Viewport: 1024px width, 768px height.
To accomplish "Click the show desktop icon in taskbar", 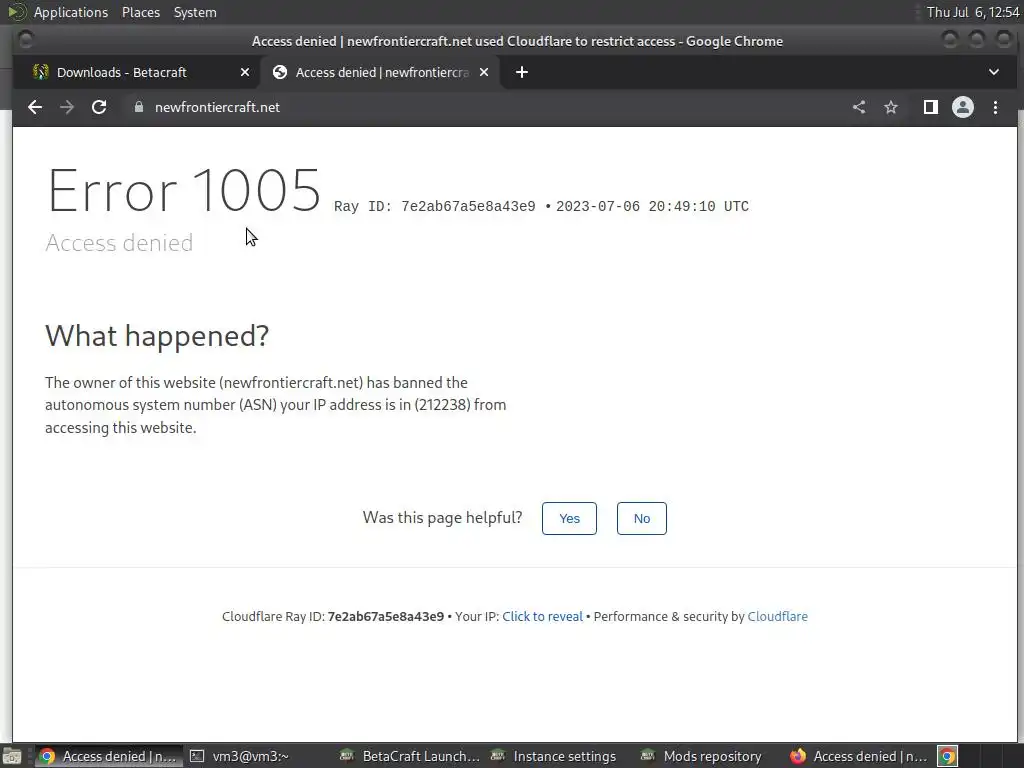I will pyautogui.click(x=12, y=756).
